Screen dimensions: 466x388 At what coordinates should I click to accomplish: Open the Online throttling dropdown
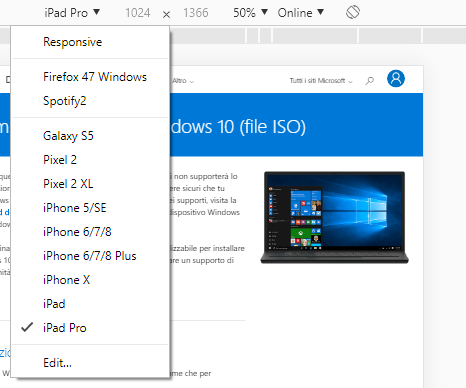[x=301, y=13]
